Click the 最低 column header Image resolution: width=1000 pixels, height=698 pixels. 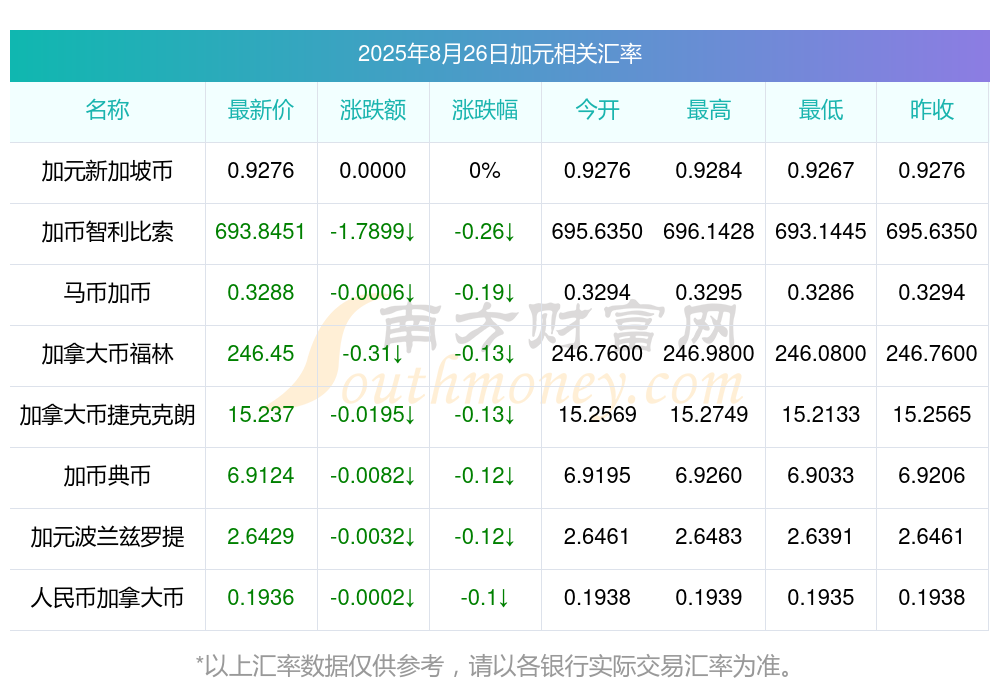(821, 110)
